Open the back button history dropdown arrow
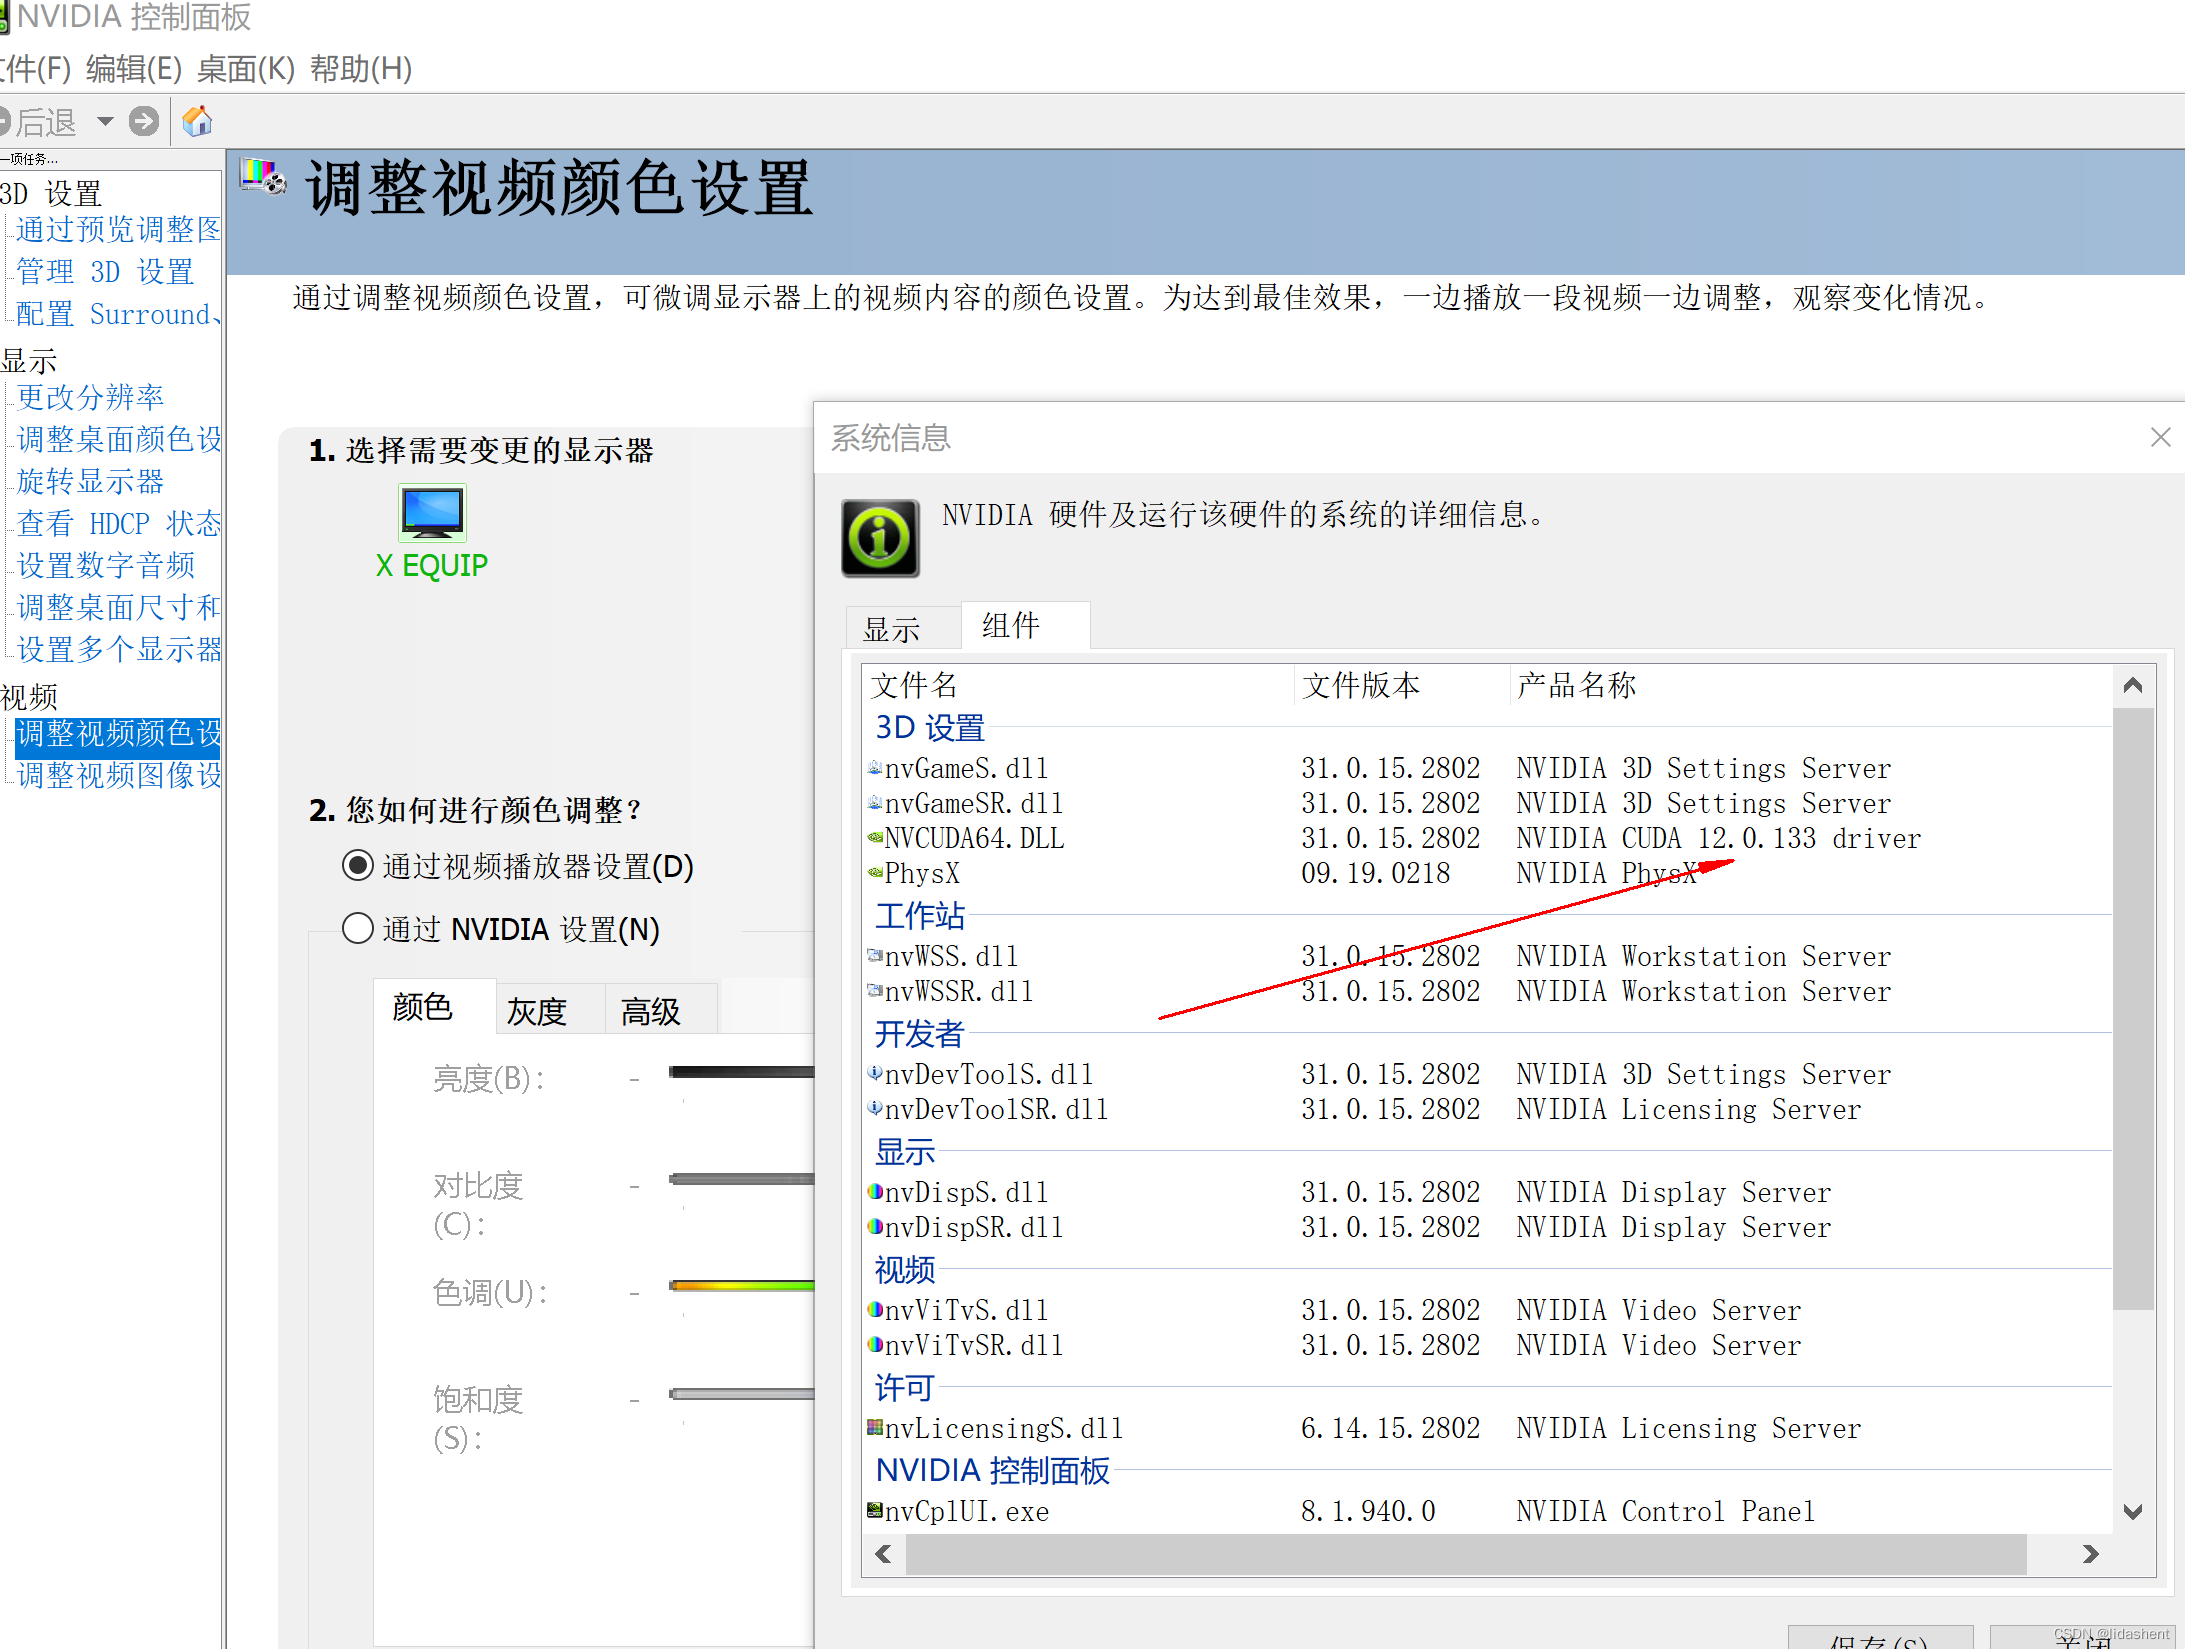The height and width of the screenshot is (1649, 2185). (105, 122)
